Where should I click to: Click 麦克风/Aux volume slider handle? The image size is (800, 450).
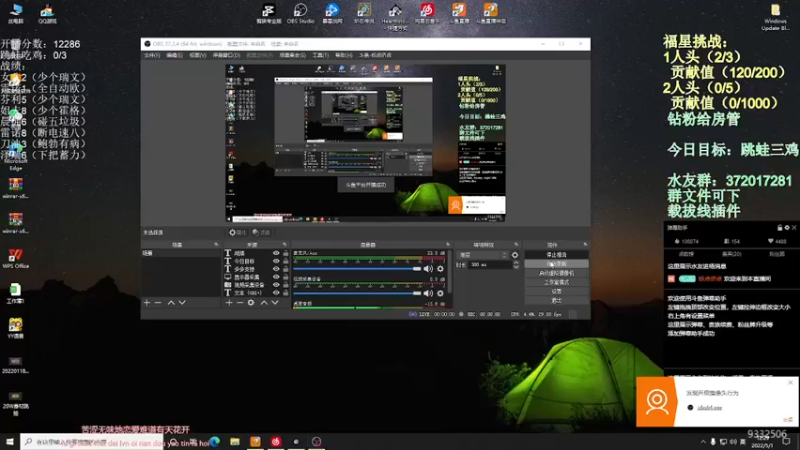[417, 269]
